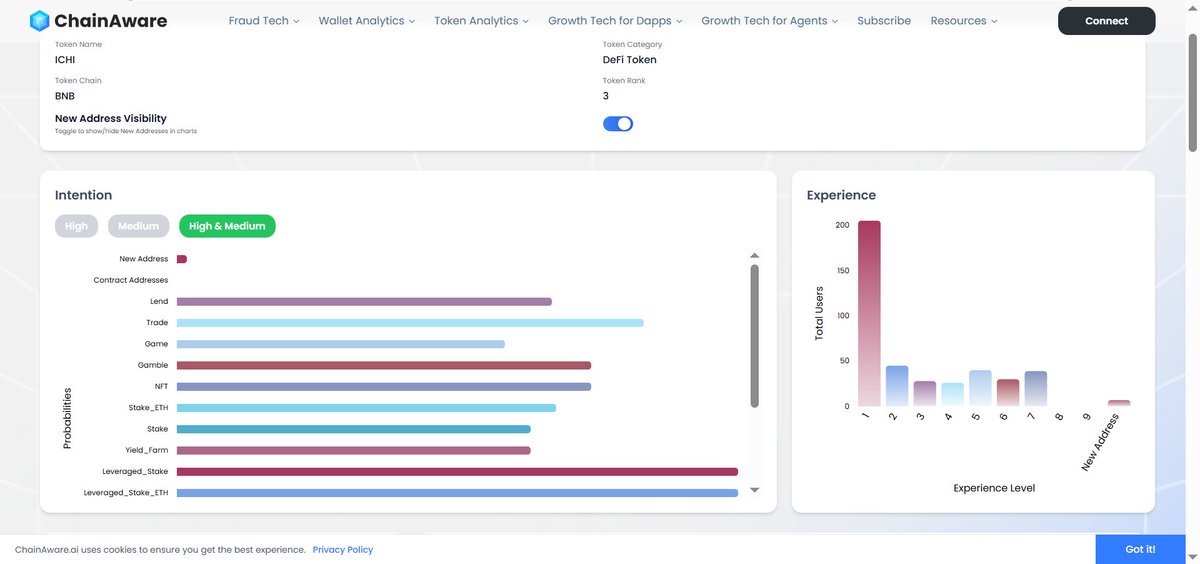Click the Trade probability bar
Image resolution: width=1200 pixels, height=564 pixels.
pos(410,323)
